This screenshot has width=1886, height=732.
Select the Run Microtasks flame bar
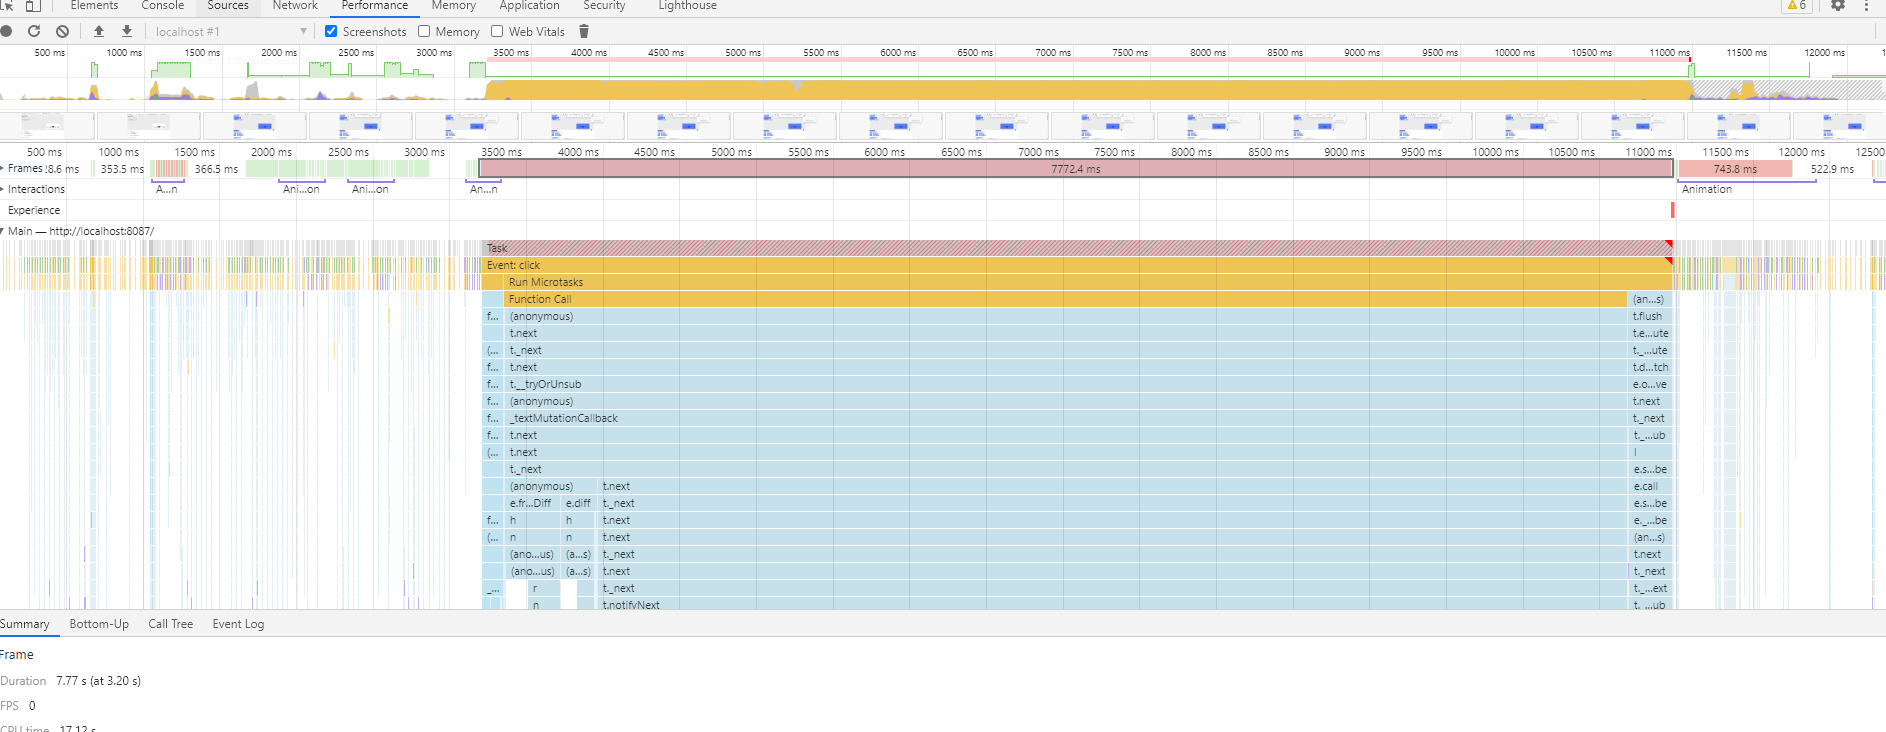pos(1088,282)
